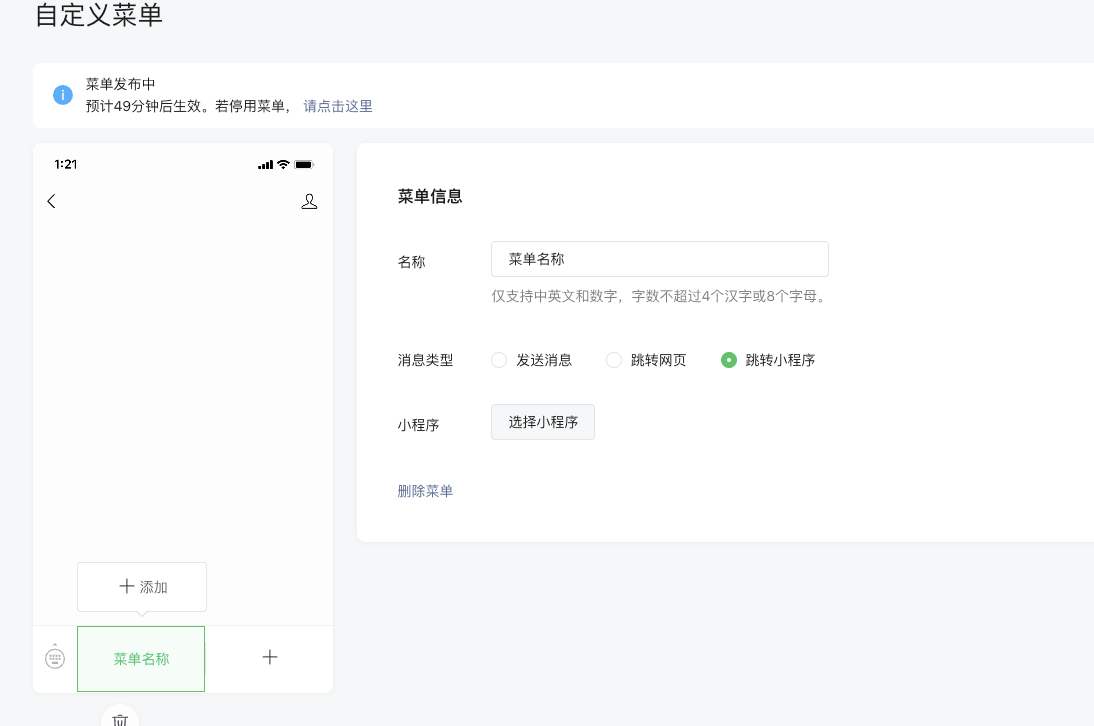Open the profile icon in the phone preview
This screenshot has height=726, width=1094.
(x=309, y=201)
